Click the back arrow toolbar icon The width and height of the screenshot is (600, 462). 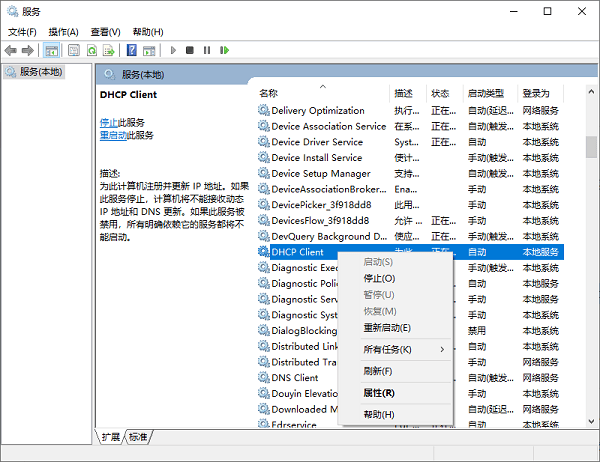click(11, 50)
